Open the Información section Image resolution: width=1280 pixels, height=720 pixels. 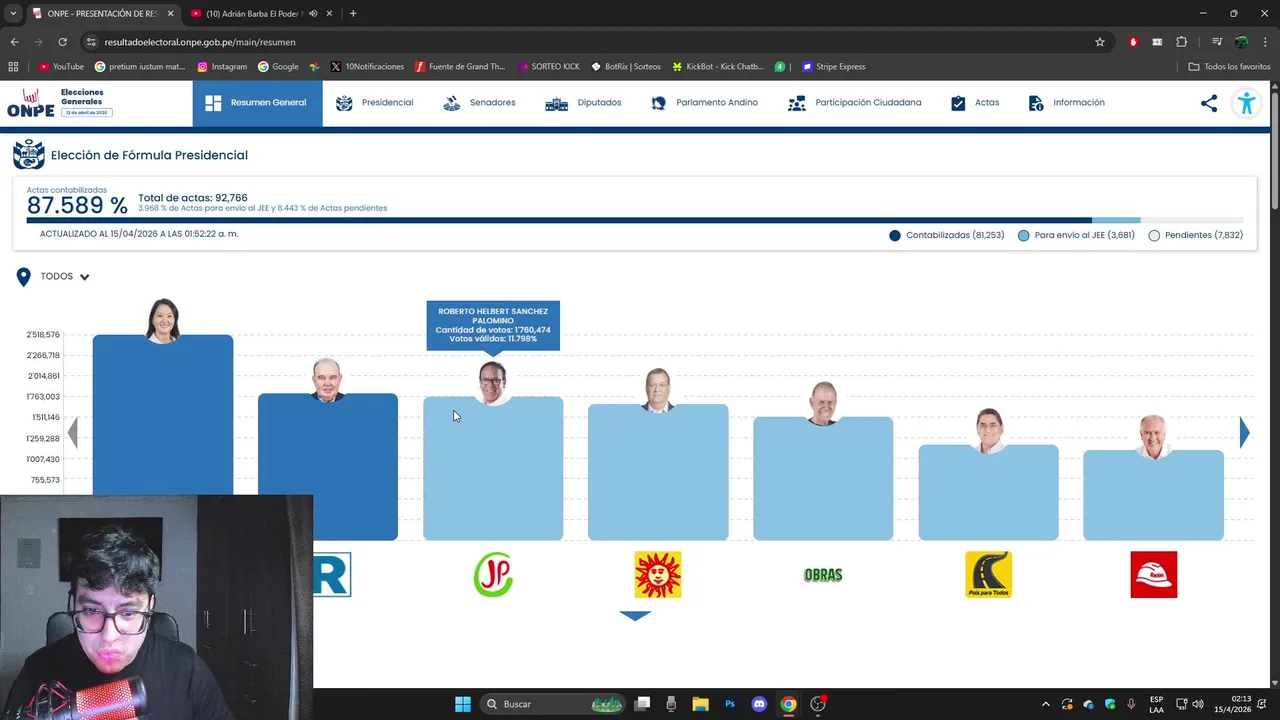point(1066,103)
